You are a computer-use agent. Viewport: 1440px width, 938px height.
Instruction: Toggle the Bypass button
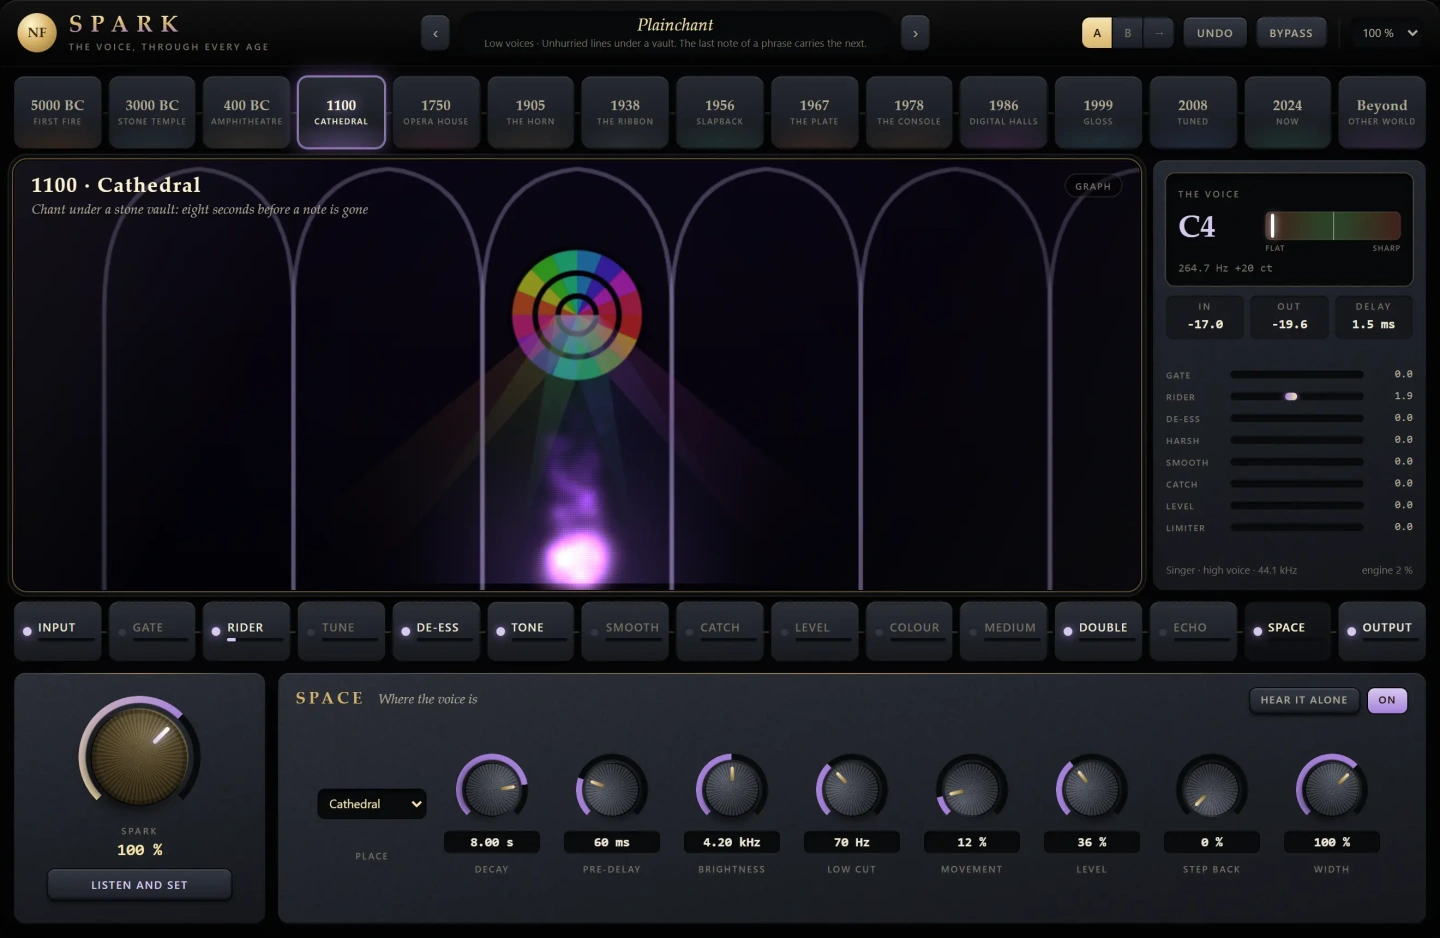click(1291, 33)
